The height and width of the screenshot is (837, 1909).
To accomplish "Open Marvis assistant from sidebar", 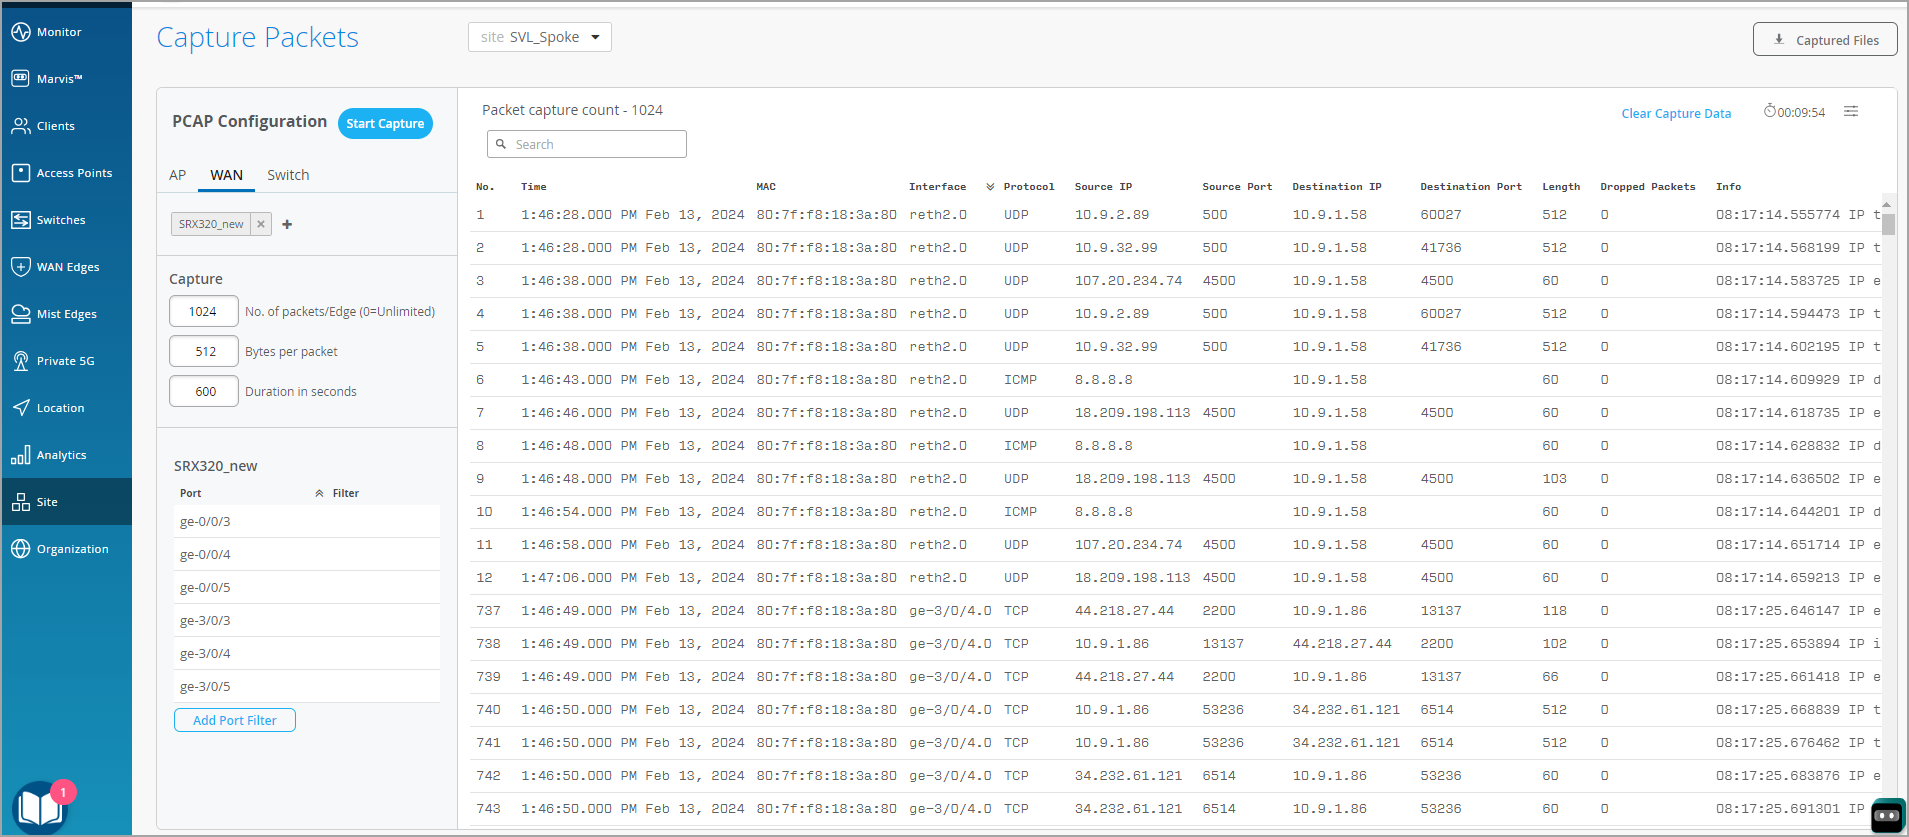I will (x=59, y=79).
